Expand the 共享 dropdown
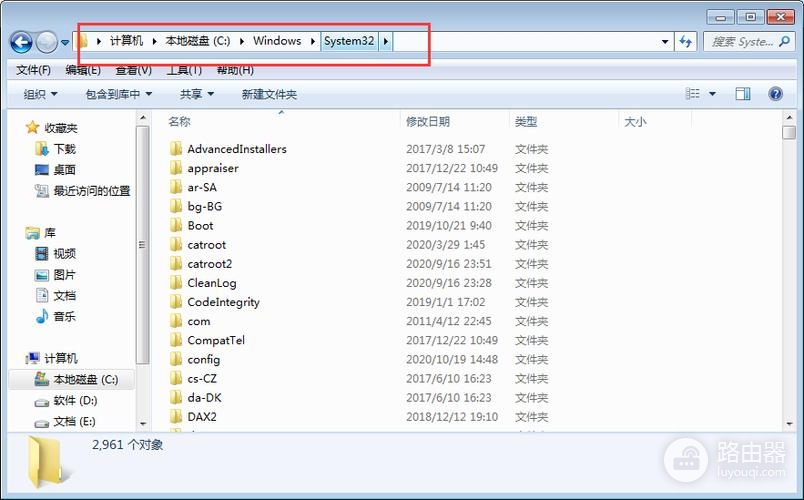The height and width of the screenshot is (500, 804). 196,94
